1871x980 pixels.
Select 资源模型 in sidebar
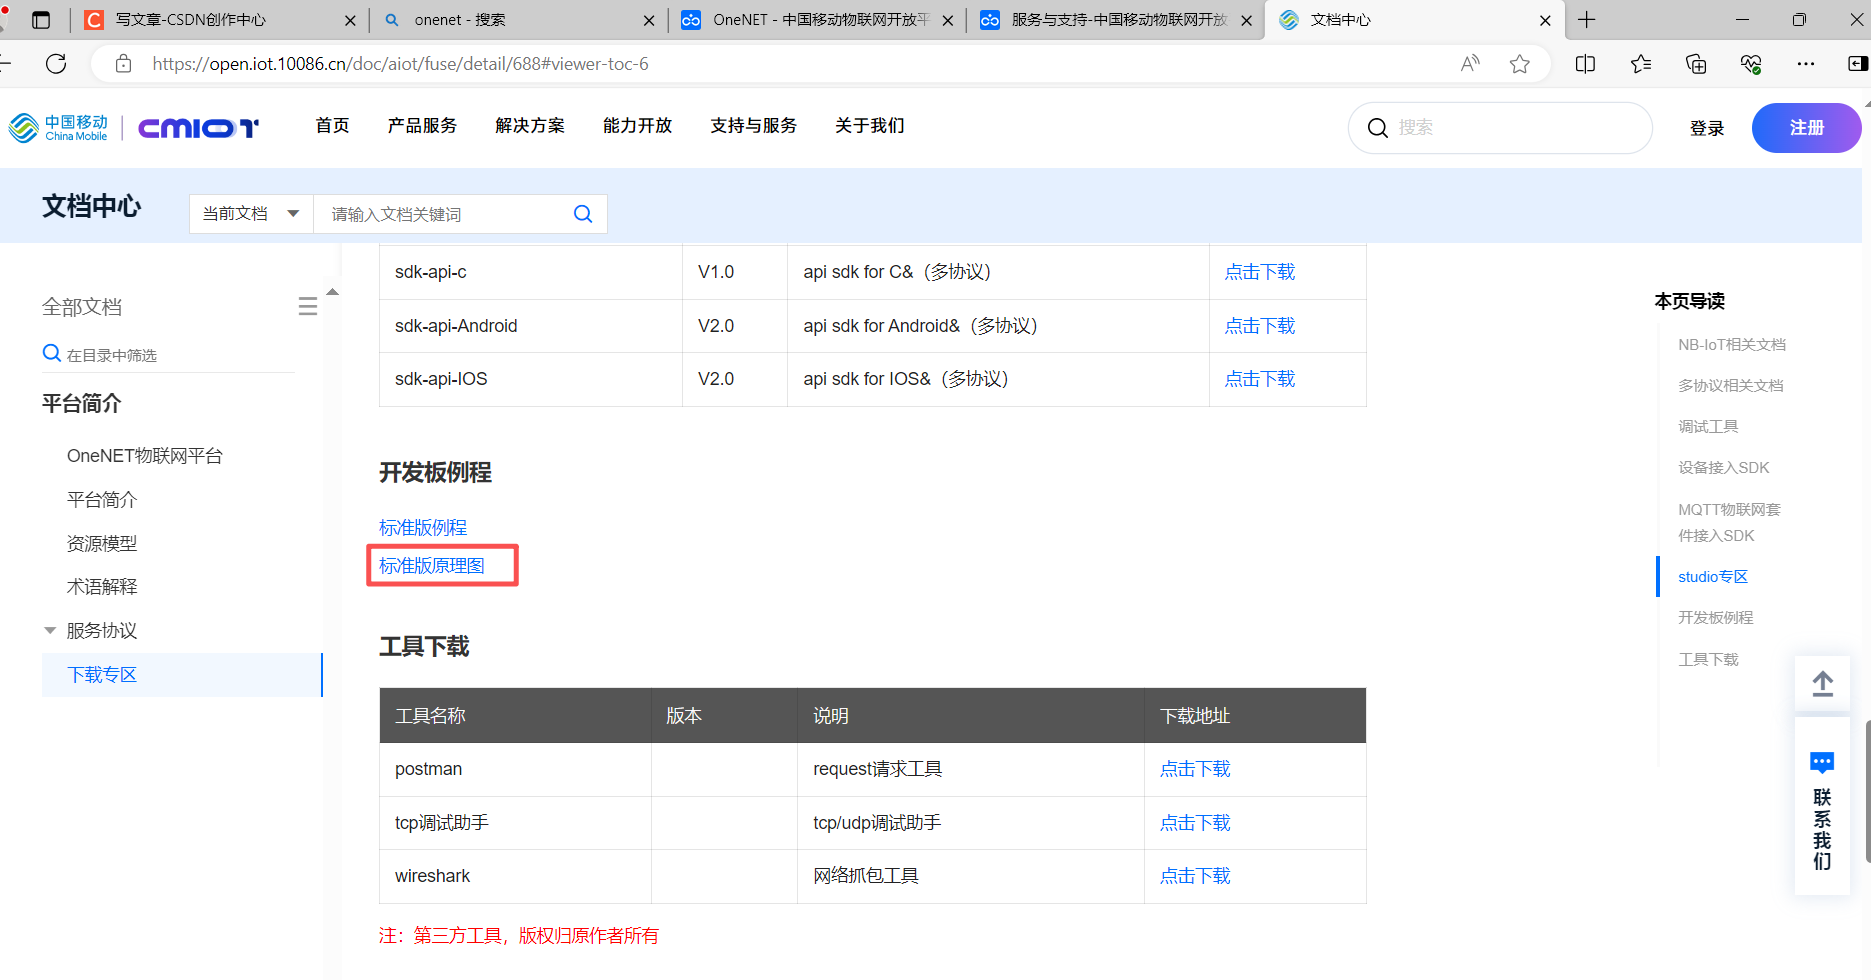pyautogui.click(x=102, y=543)
